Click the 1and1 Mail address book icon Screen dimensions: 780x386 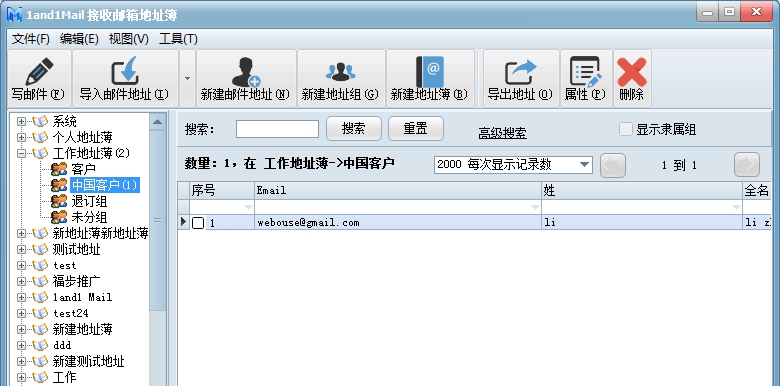click(40, 297)
